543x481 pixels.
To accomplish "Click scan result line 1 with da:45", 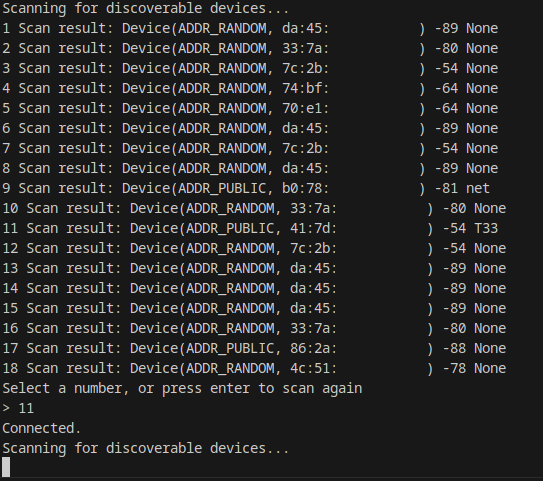I will [x=250, y=28].
